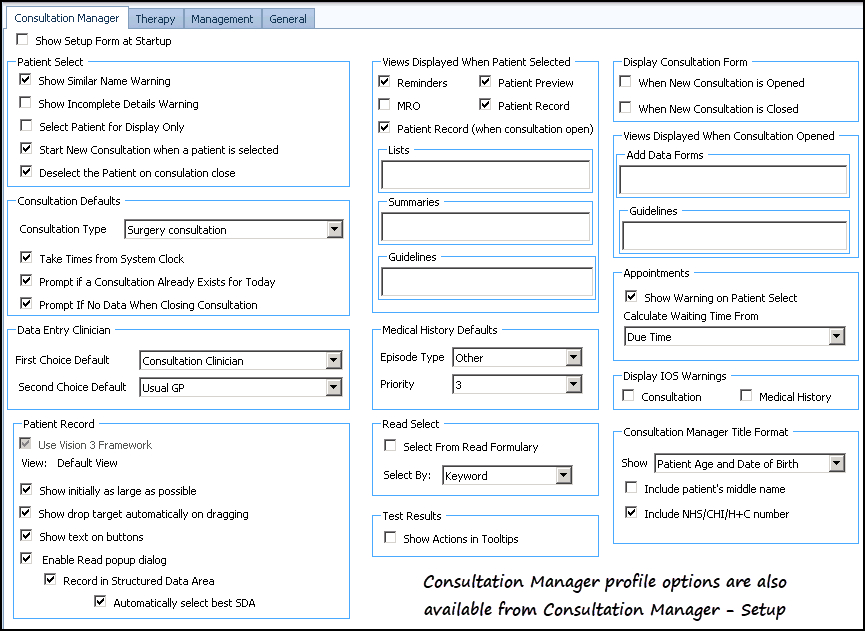Expand the First Choice Default dropdown
This screenshot has height=631, width=865.
(x=334, y=360)
